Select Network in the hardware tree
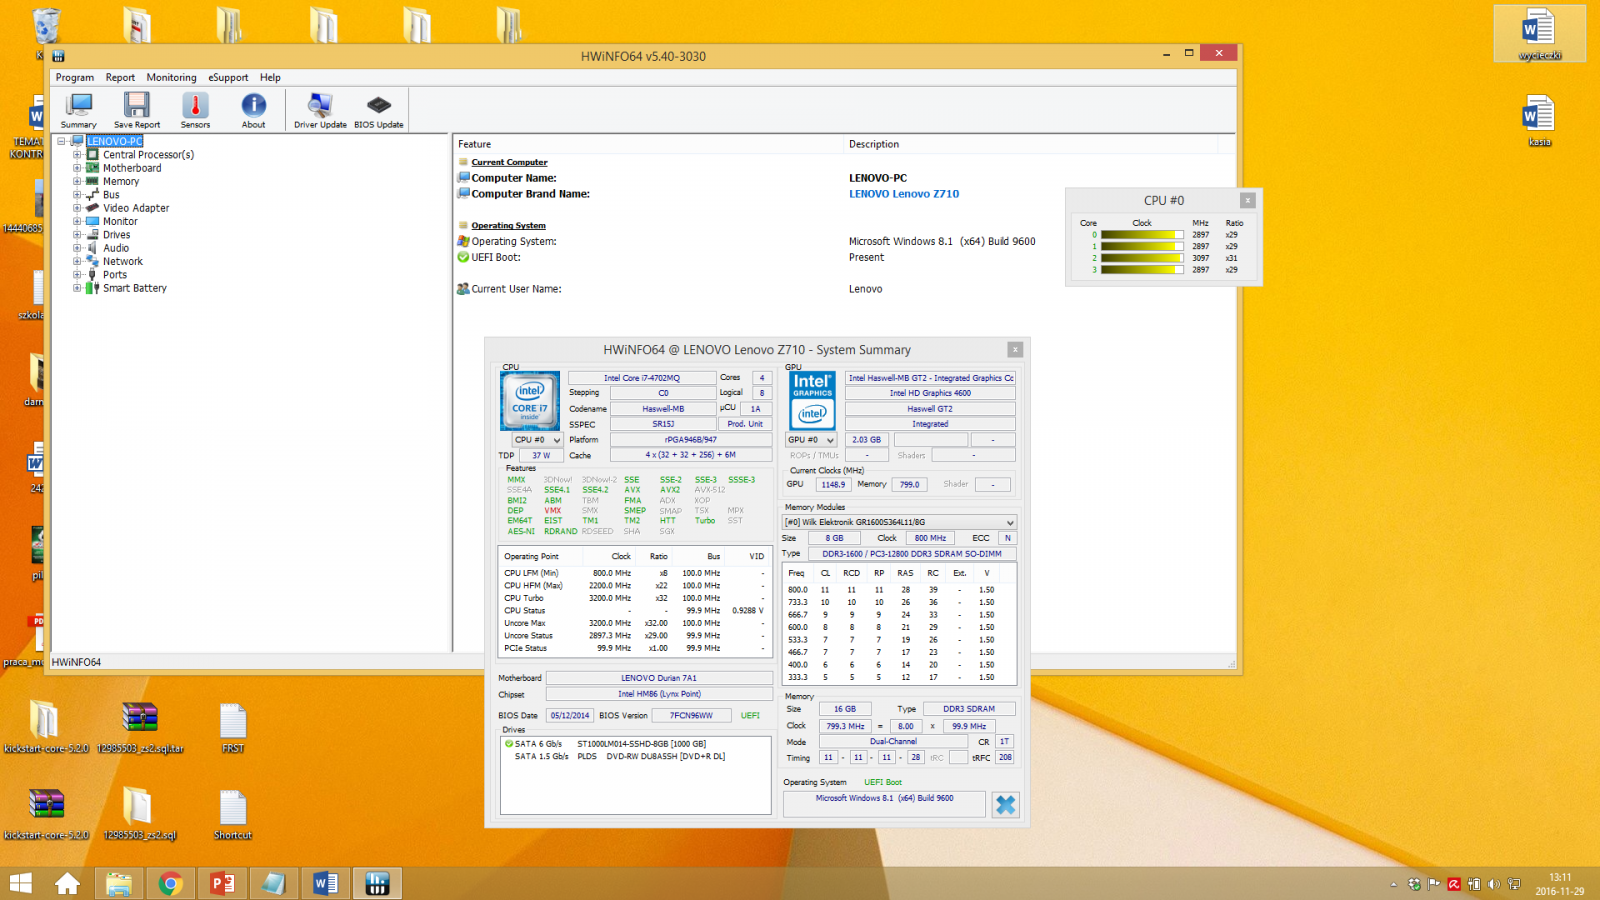The height and width of the screenshot is (900, 1600). click(123, 261)
